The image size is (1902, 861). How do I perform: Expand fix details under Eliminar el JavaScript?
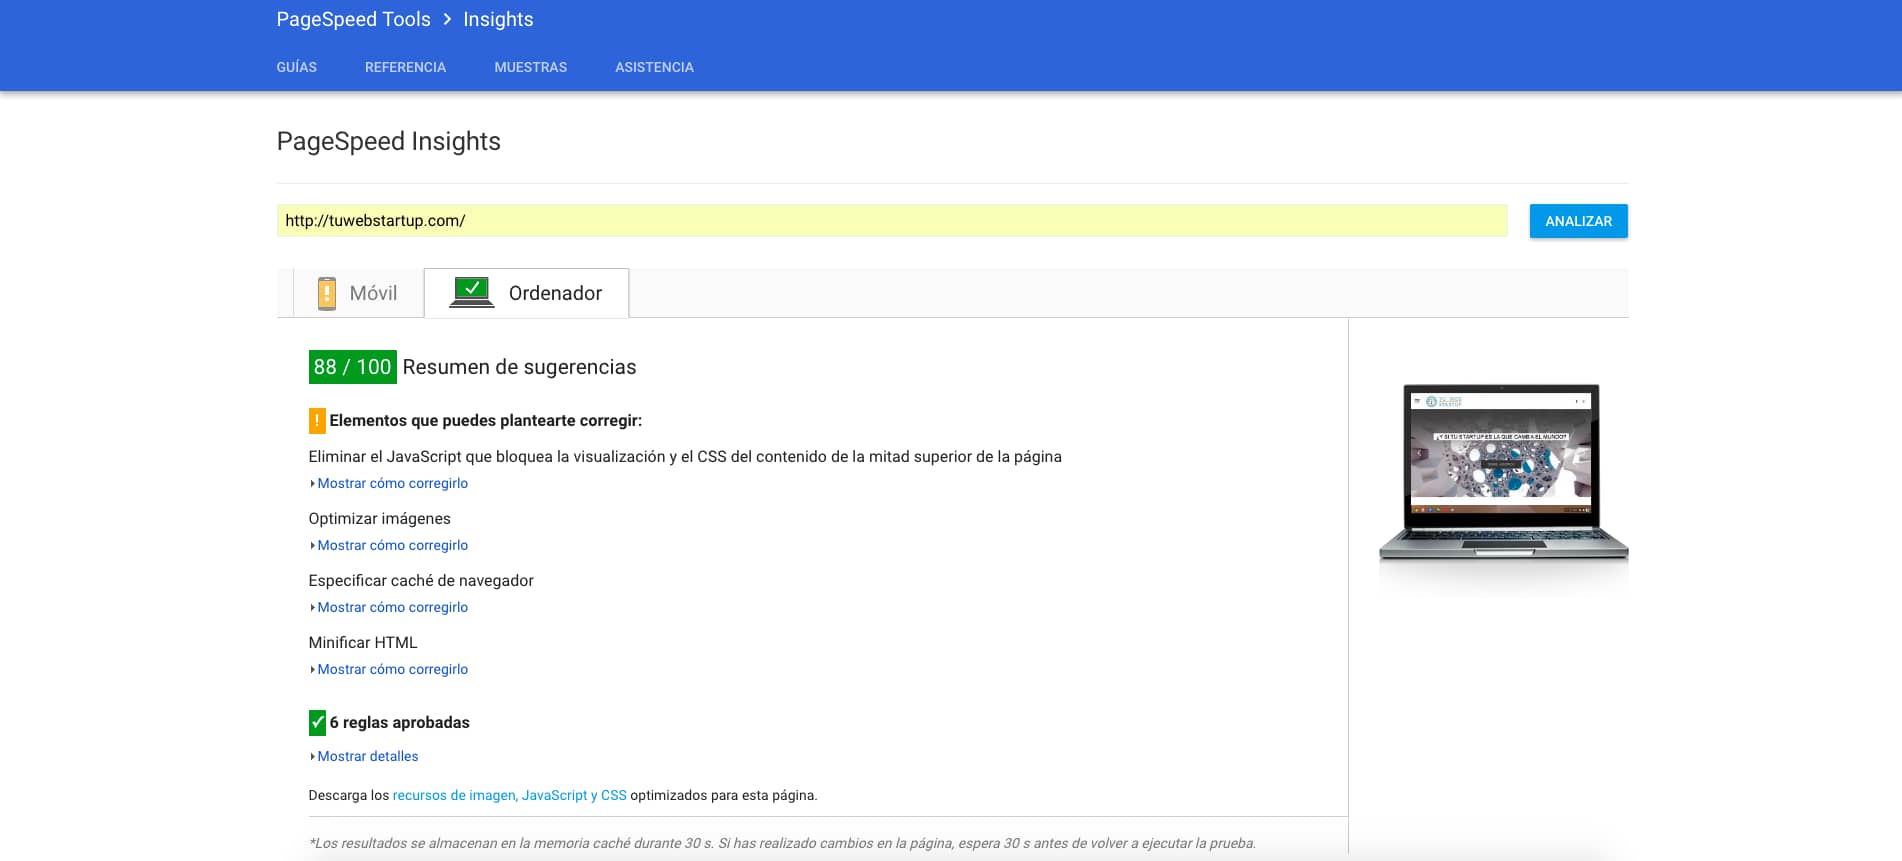392,483
